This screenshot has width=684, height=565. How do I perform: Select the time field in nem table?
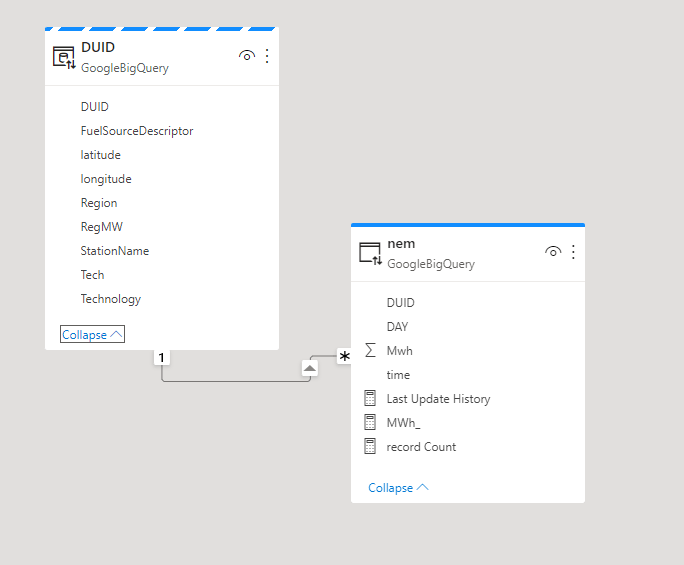[398, 374]
